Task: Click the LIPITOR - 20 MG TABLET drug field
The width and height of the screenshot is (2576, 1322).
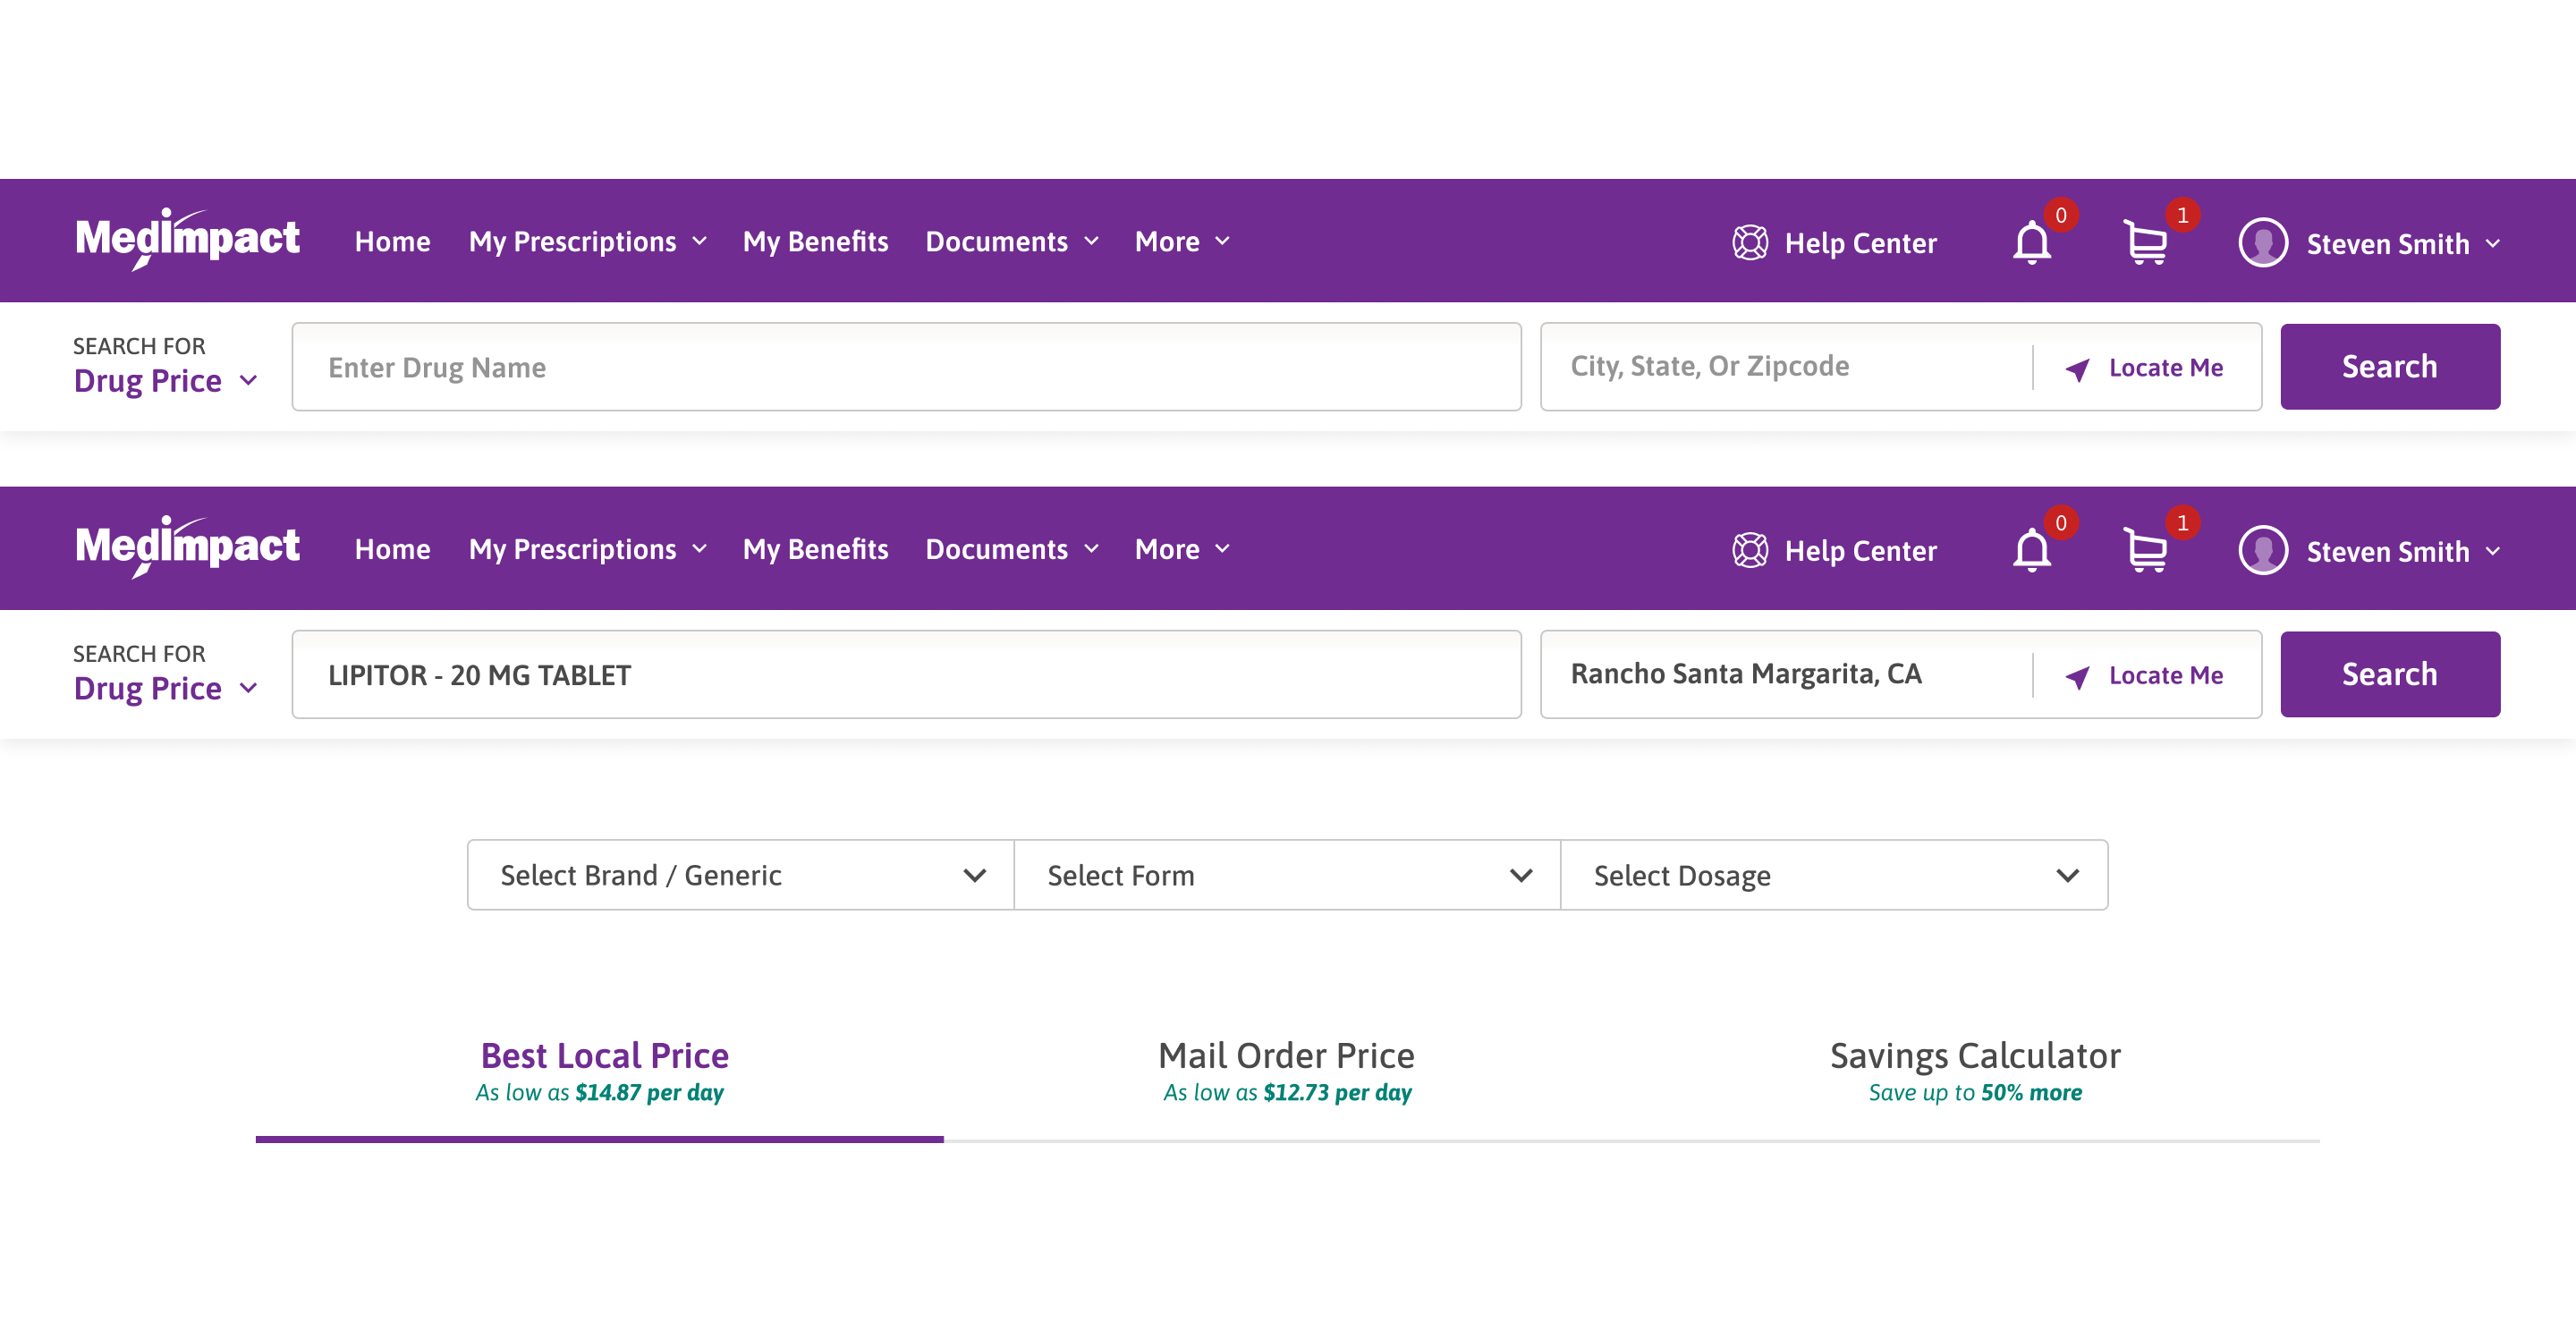Action: [907, 675]
